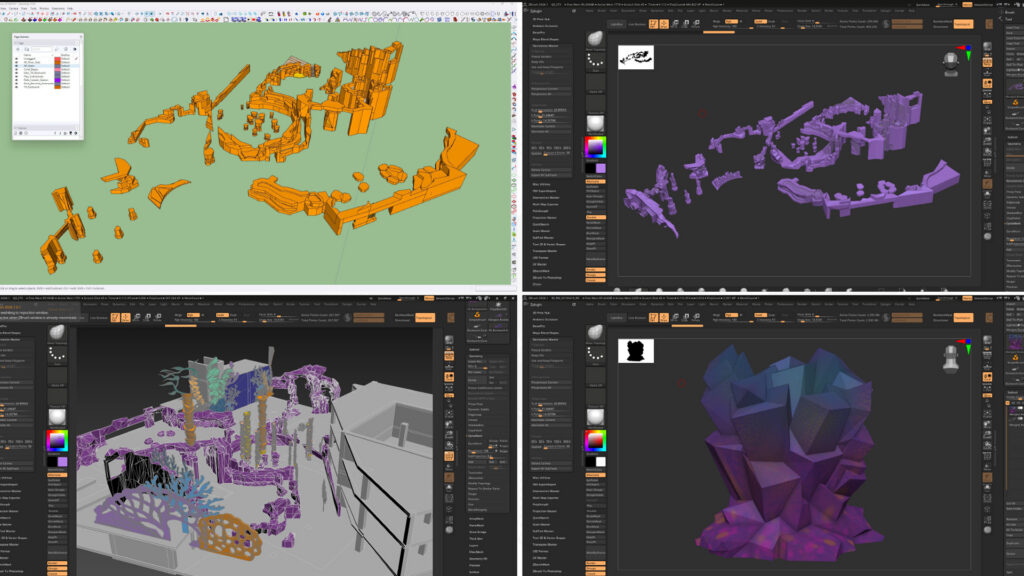Click white reference thumbnail in top-right ZBrush viewport
The height and width of the screenshot is (576, 1024).
click(635, 57)
